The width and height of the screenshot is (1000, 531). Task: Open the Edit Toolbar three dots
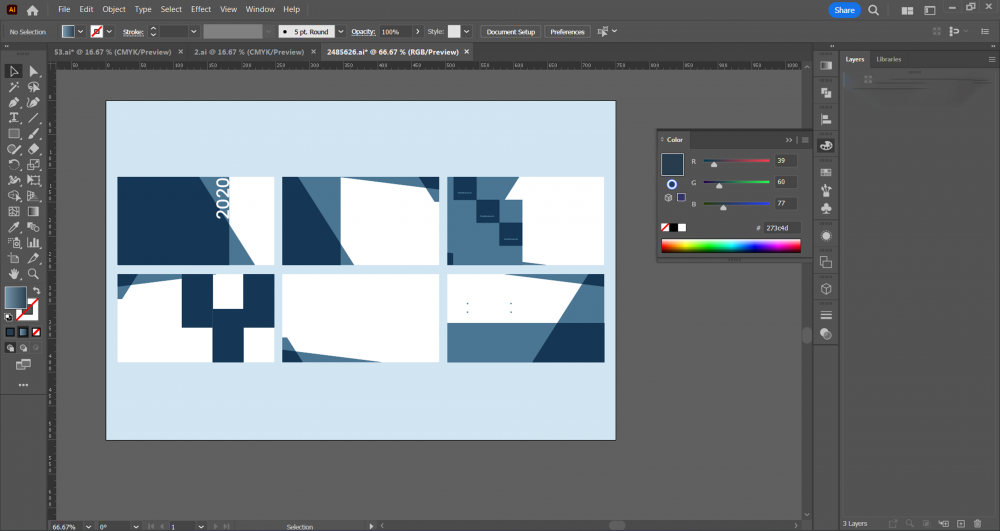point(23,385)
